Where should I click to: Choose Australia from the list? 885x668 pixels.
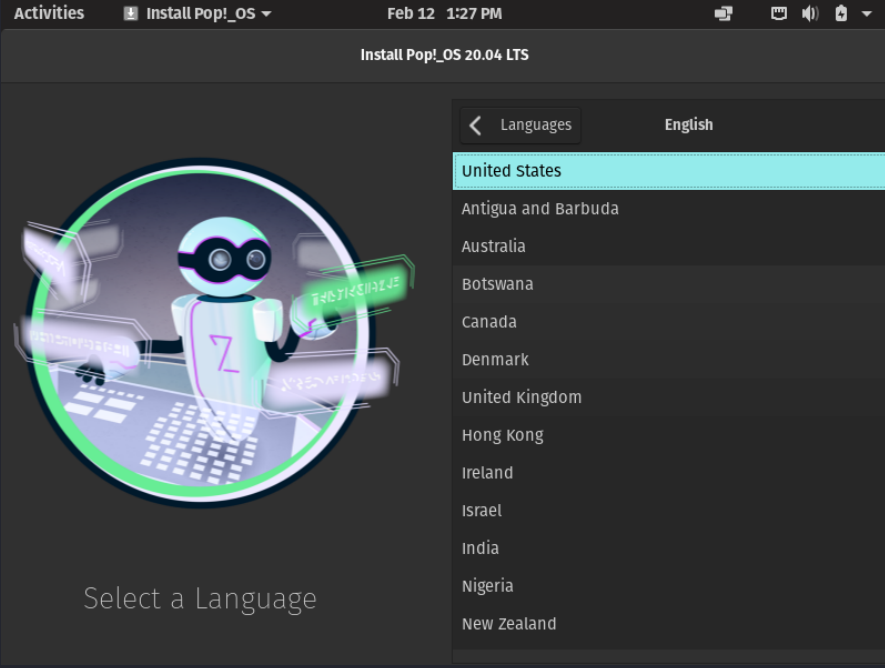(669, 246)
